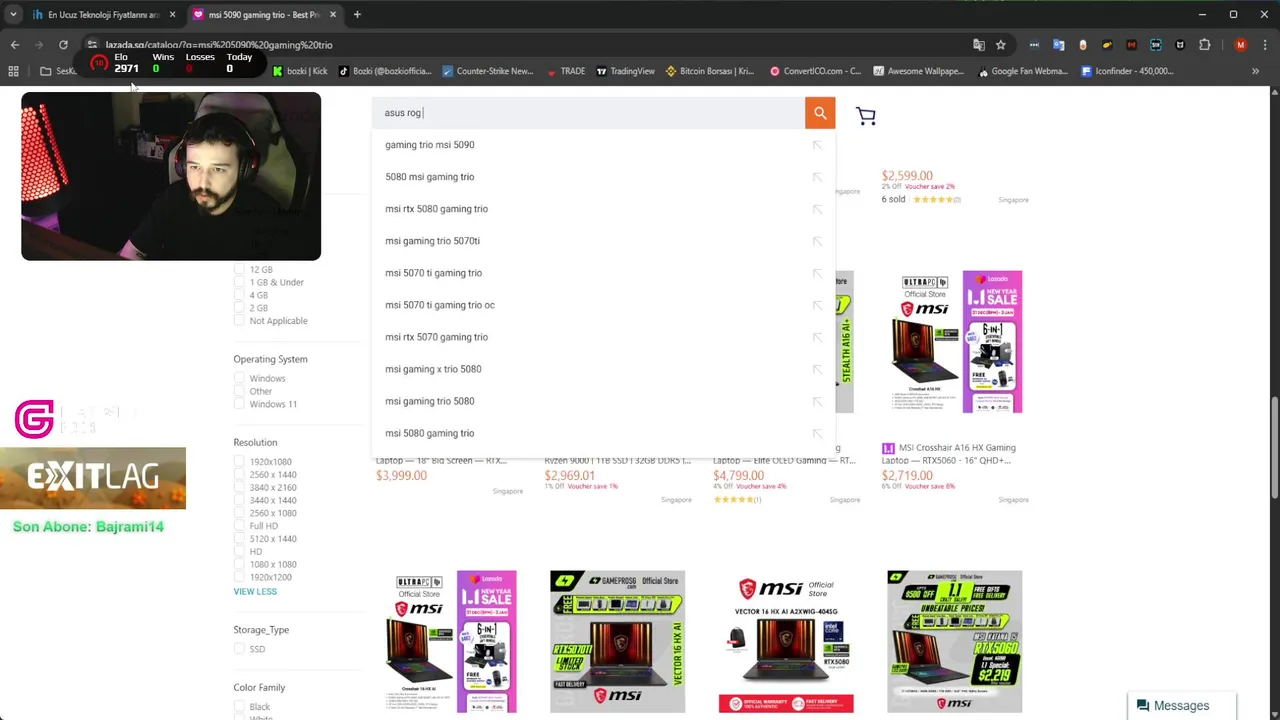Click the $2,969.01 price
Screen dimensions: 1280x720
pyautogui.click(x=570, y=476)
